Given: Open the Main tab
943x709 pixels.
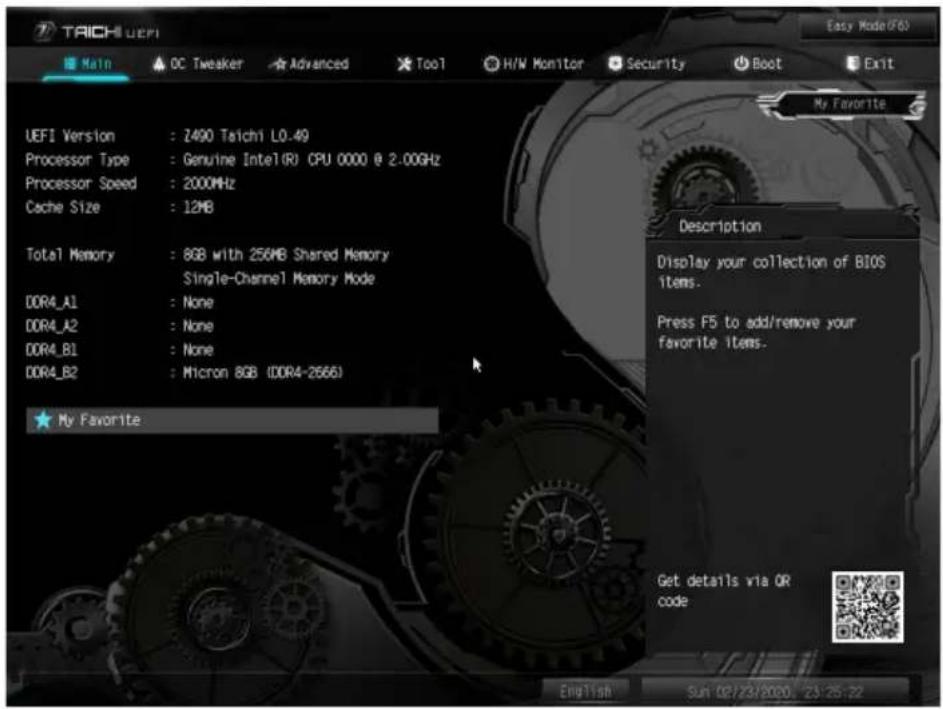Looking at the screenshot, I should (87, 64).
